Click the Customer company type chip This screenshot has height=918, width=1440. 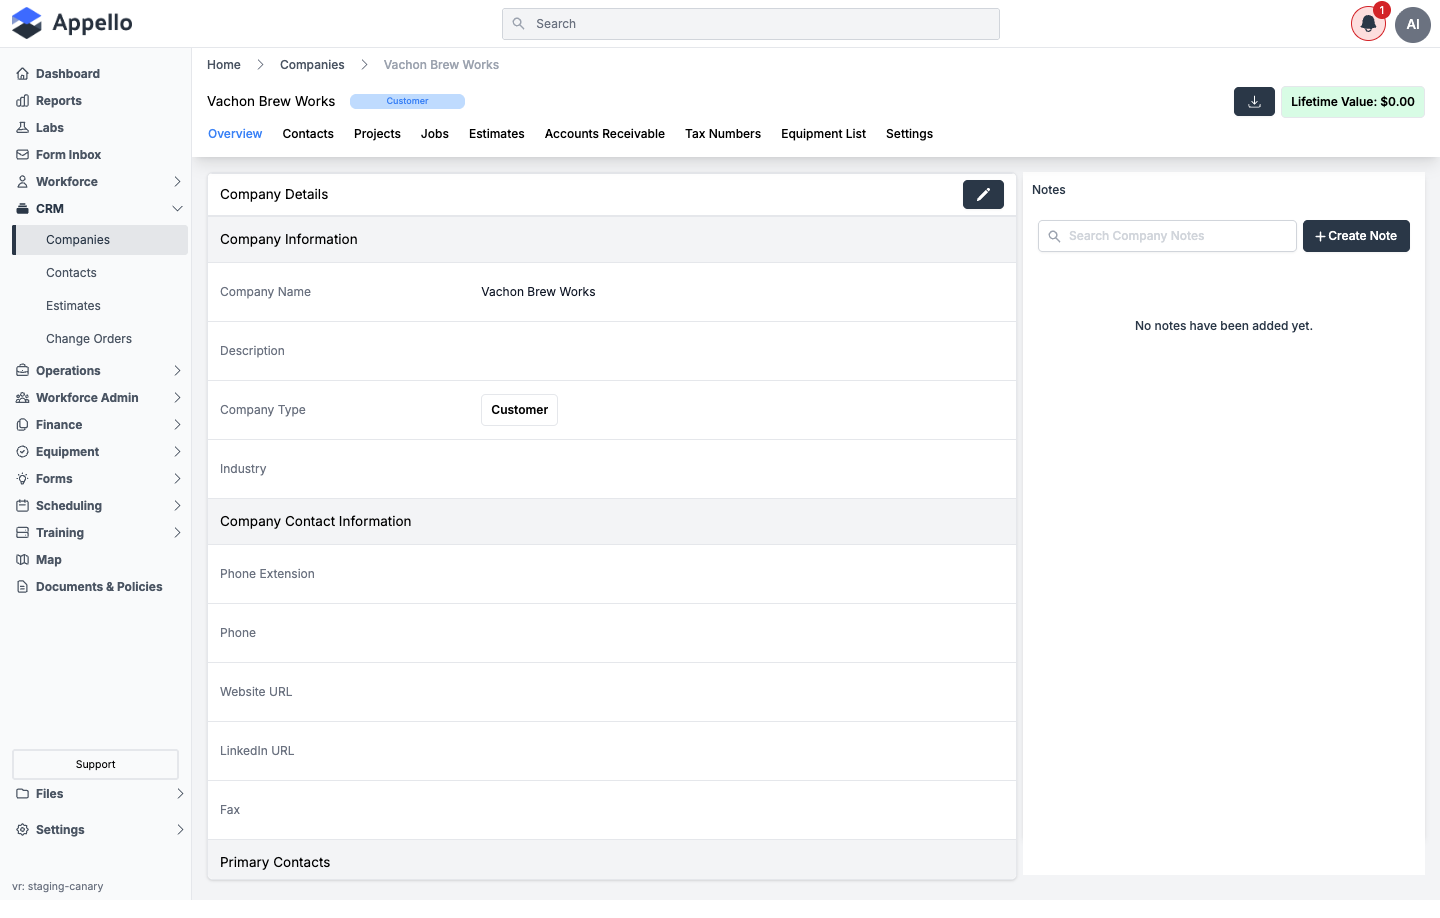pyautogui.click(x=519, y=410)
